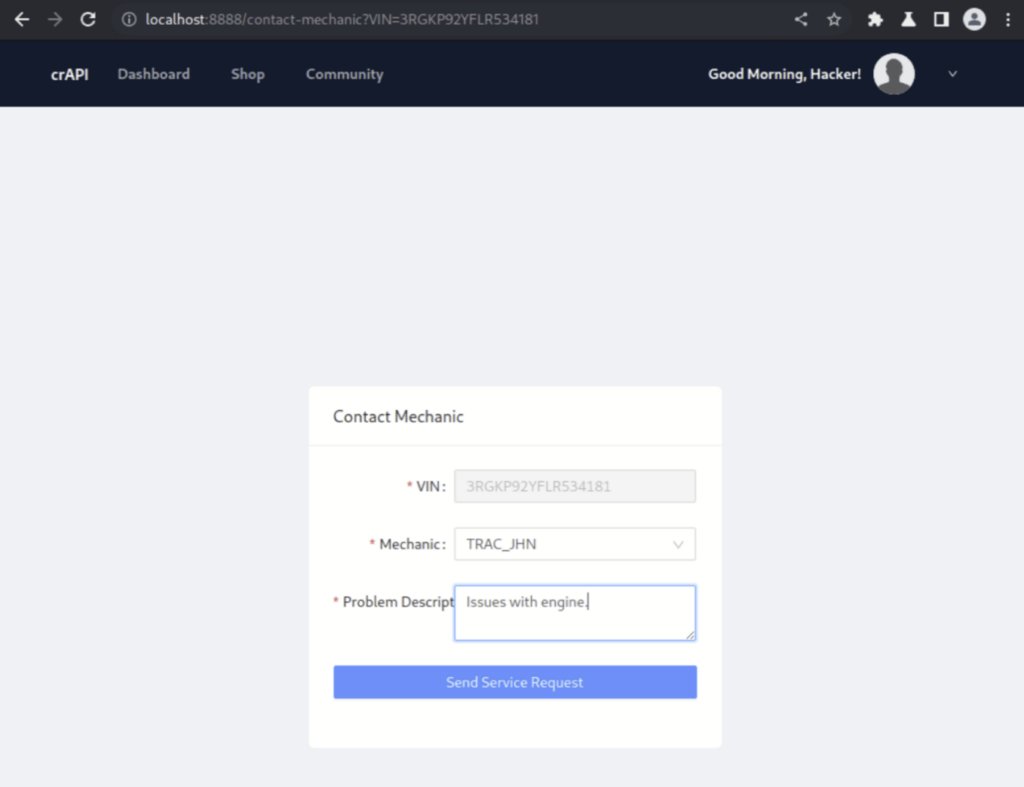Open the Shop section
Screen dimensions: 1024x787
coord(247,74)
